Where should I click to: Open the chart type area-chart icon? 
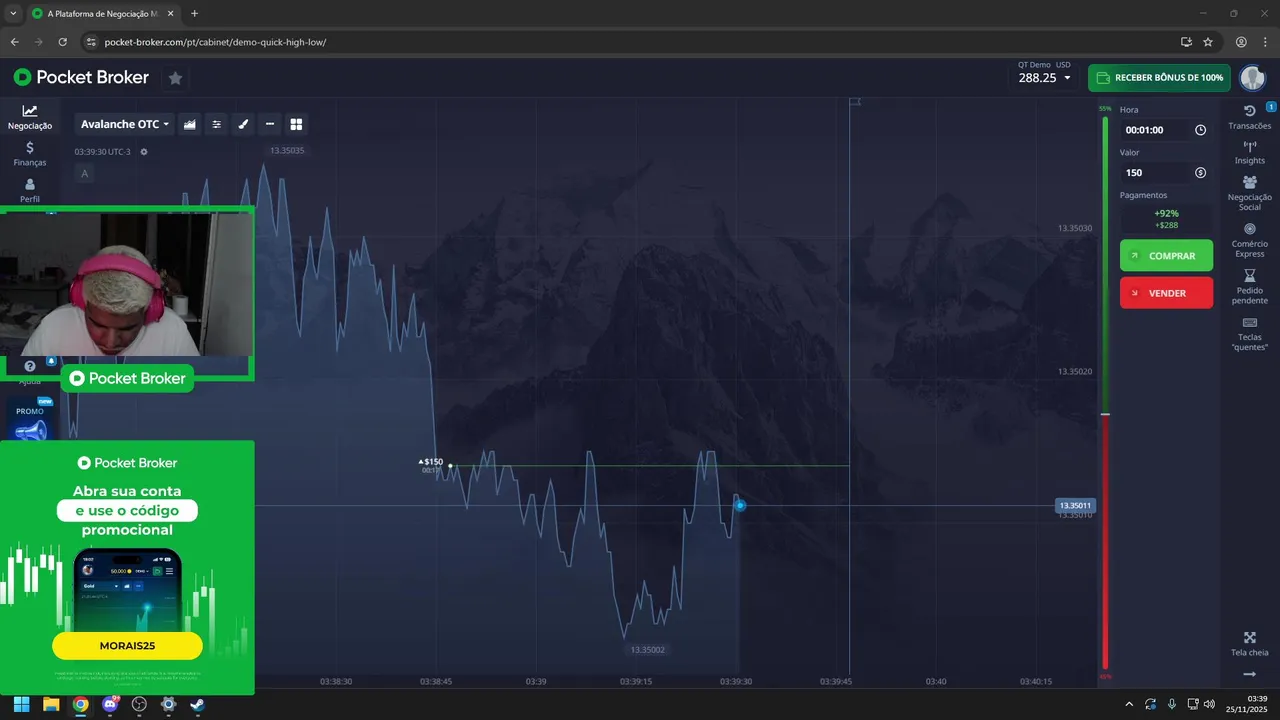[189, 124]
